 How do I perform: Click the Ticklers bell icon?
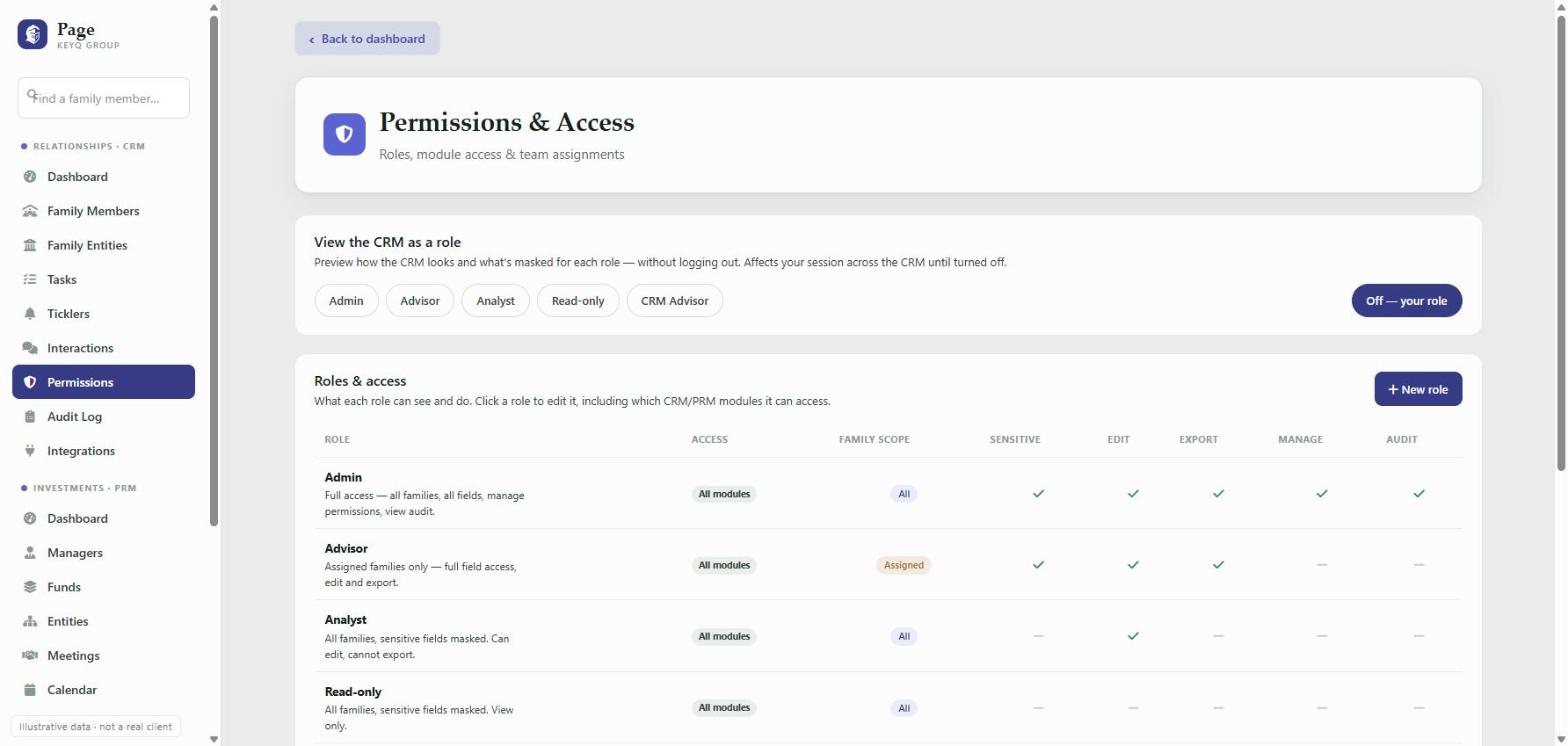30,314
